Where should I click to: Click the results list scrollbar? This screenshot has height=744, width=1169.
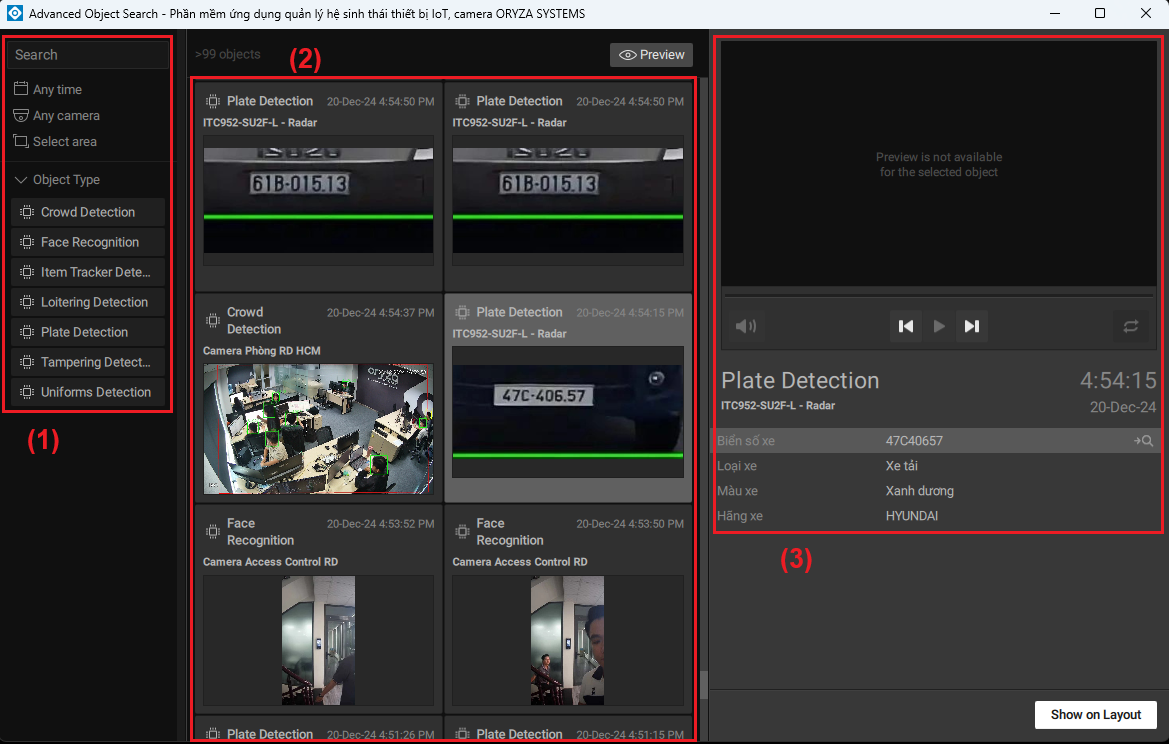click(x=703, y=684)
